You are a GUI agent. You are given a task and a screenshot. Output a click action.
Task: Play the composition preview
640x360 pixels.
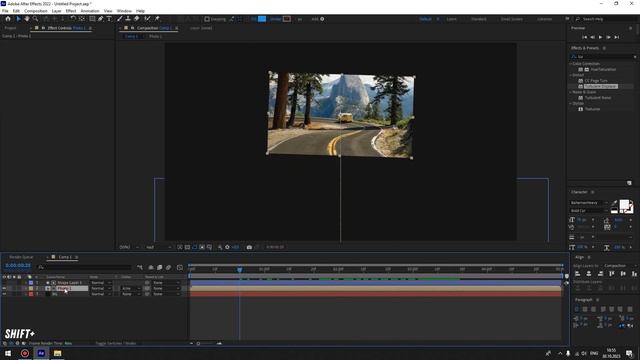tap(600, 37)
